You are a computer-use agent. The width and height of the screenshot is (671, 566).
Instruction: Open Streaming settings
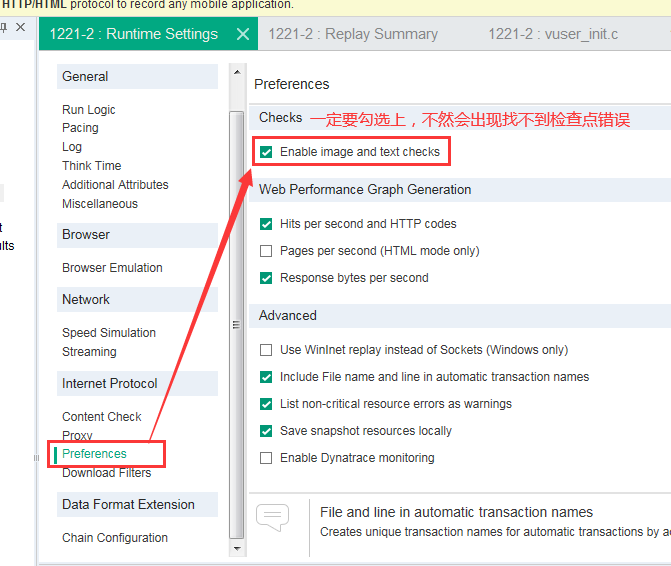[89, 352]
